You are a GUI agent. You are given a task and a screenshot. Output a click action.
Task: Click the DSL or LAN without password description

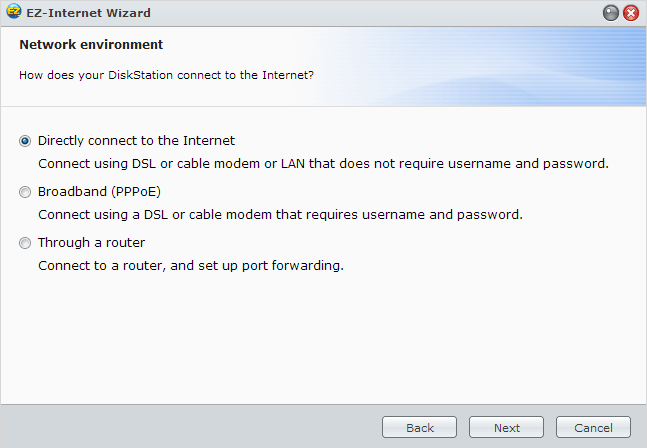323,163
